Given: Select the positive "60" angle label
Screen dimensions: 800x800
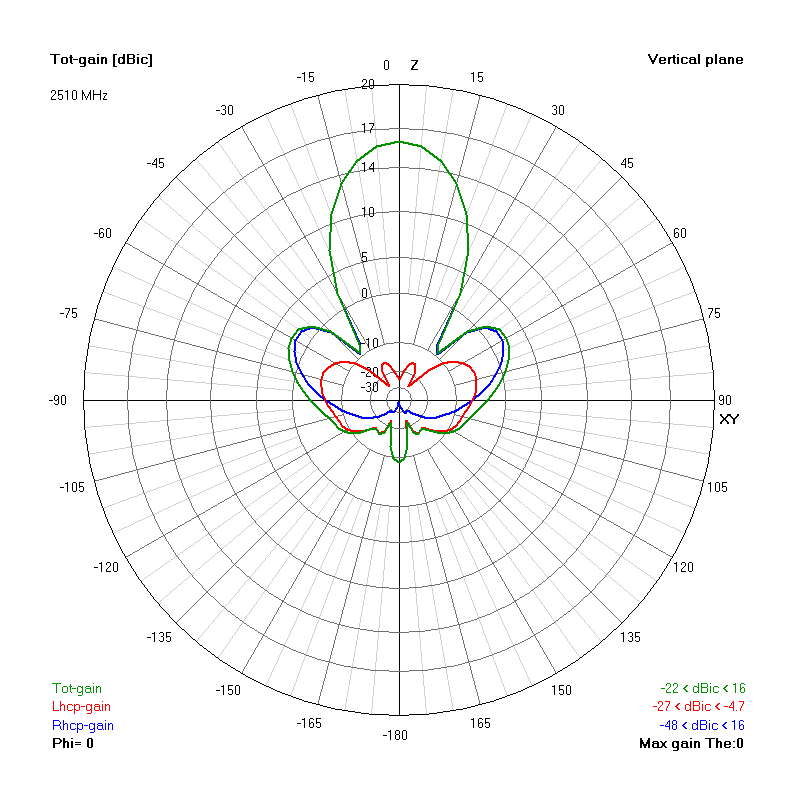Looking at the screenshot, I should 680,233.
